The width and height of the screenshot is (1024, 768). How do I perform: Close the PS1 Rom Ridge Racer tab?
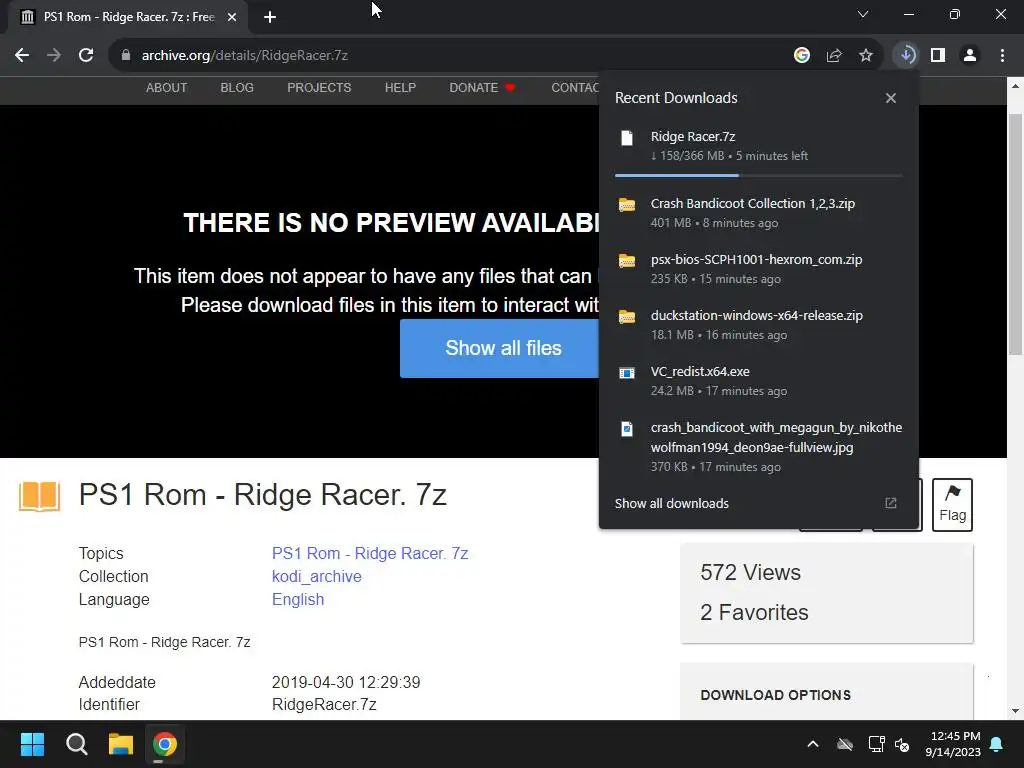(232, 17)
